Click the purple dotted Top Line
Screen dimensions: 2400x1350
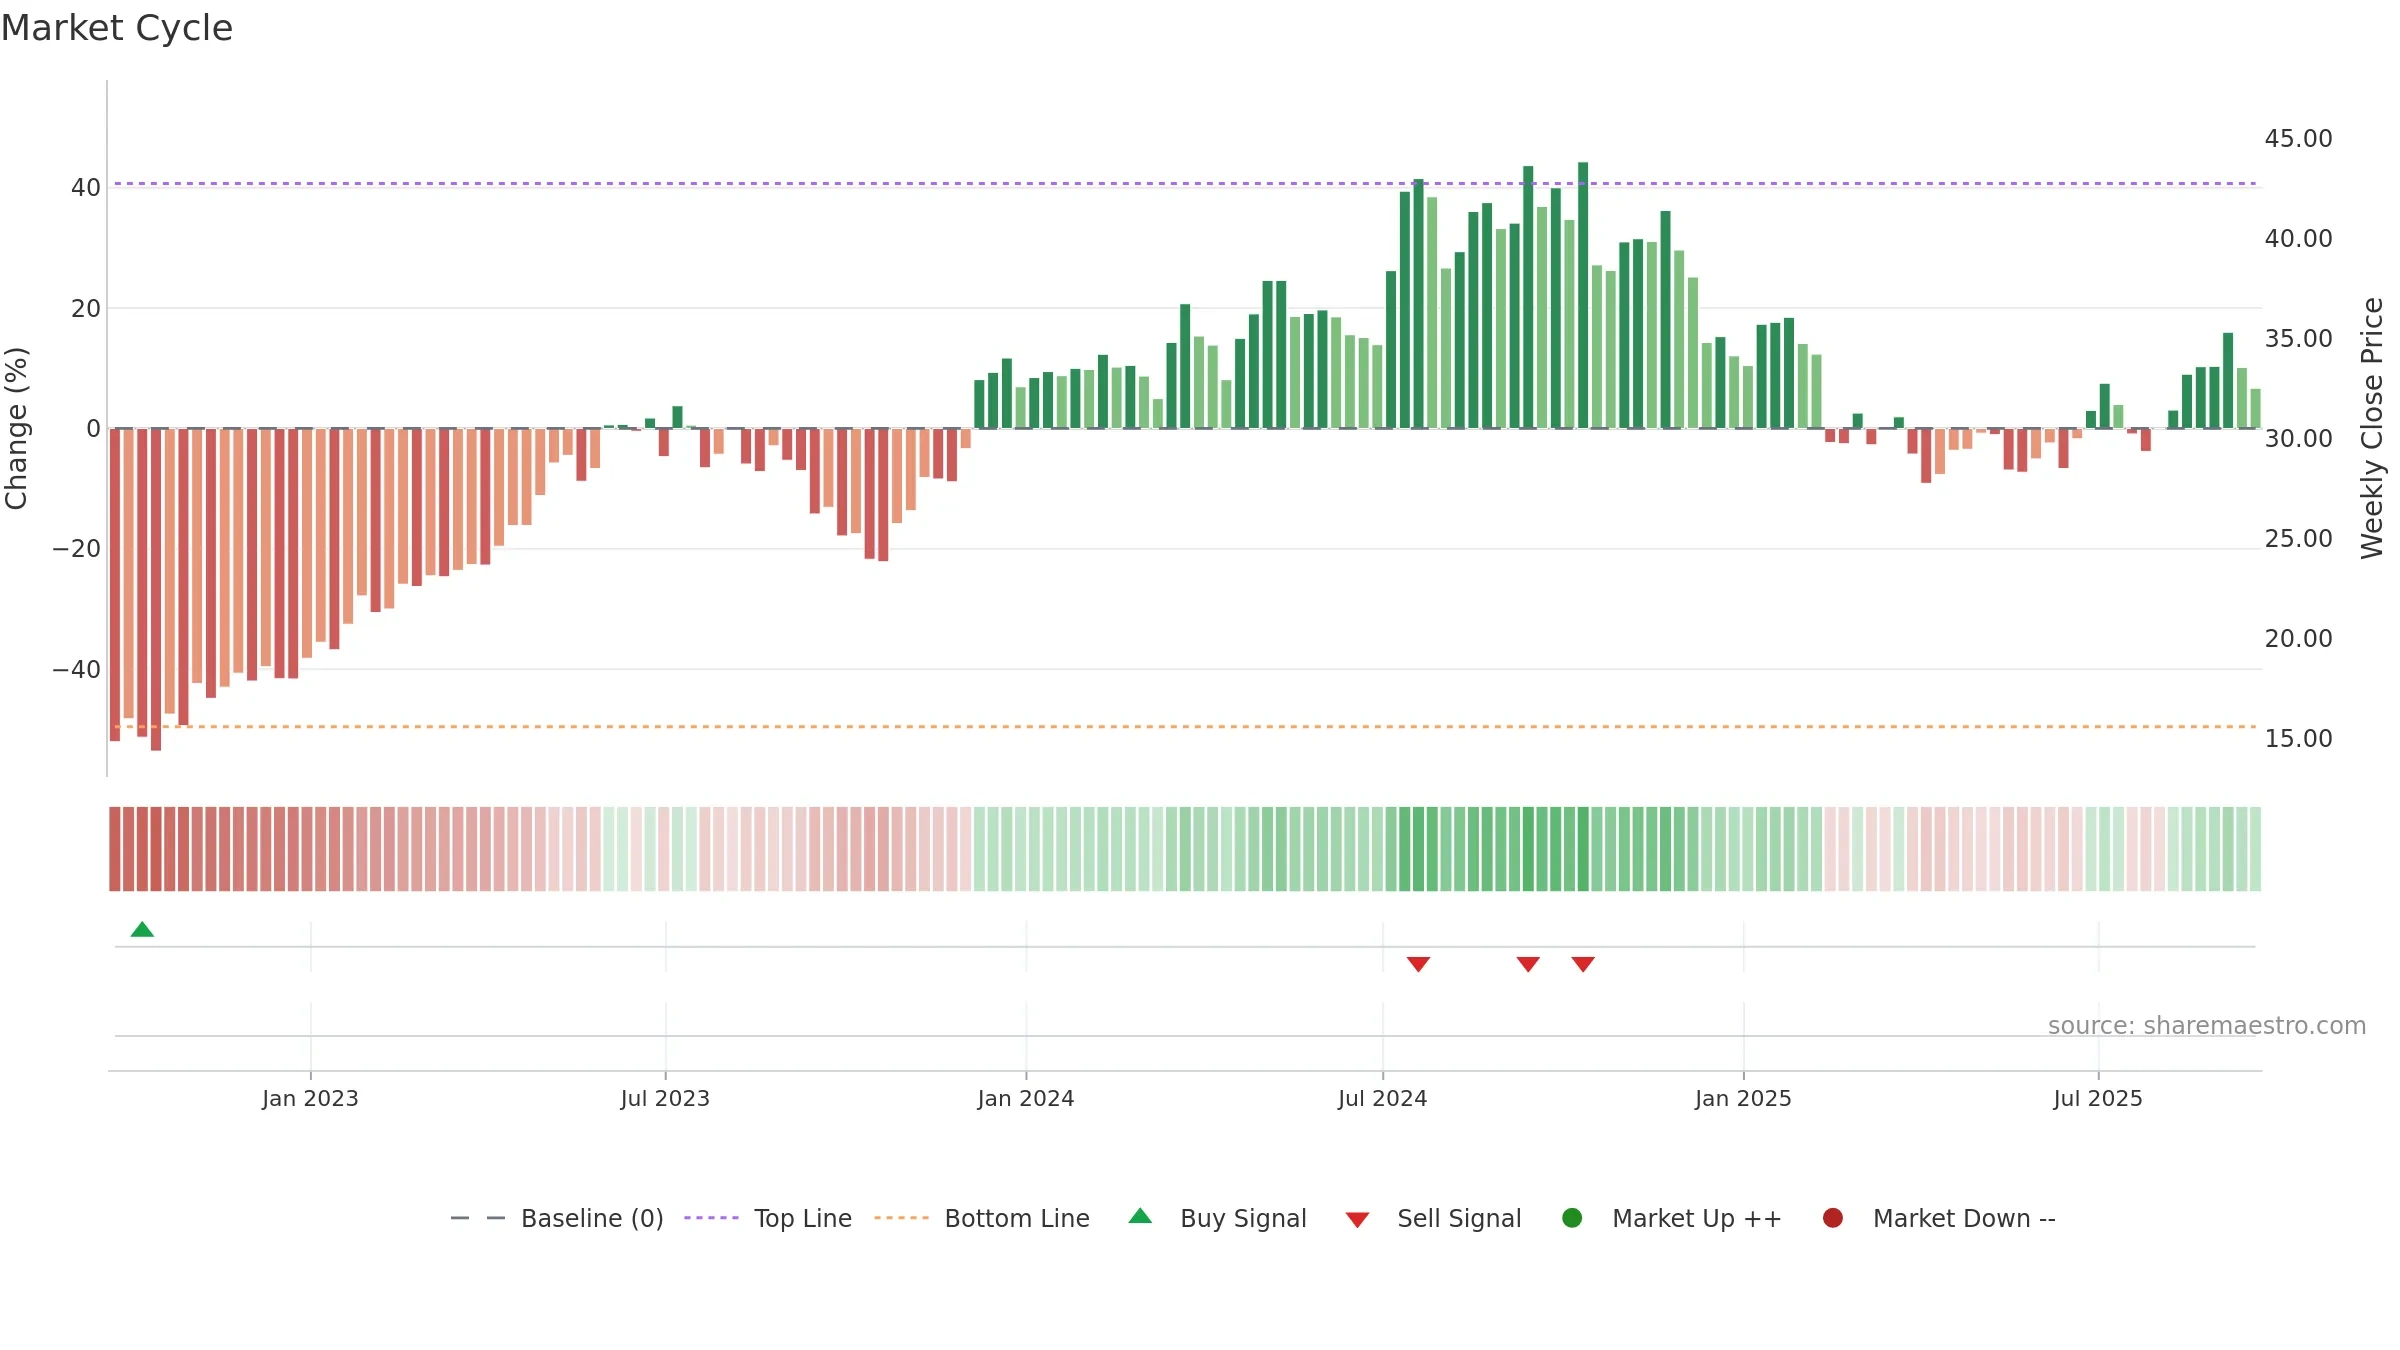1185,184
